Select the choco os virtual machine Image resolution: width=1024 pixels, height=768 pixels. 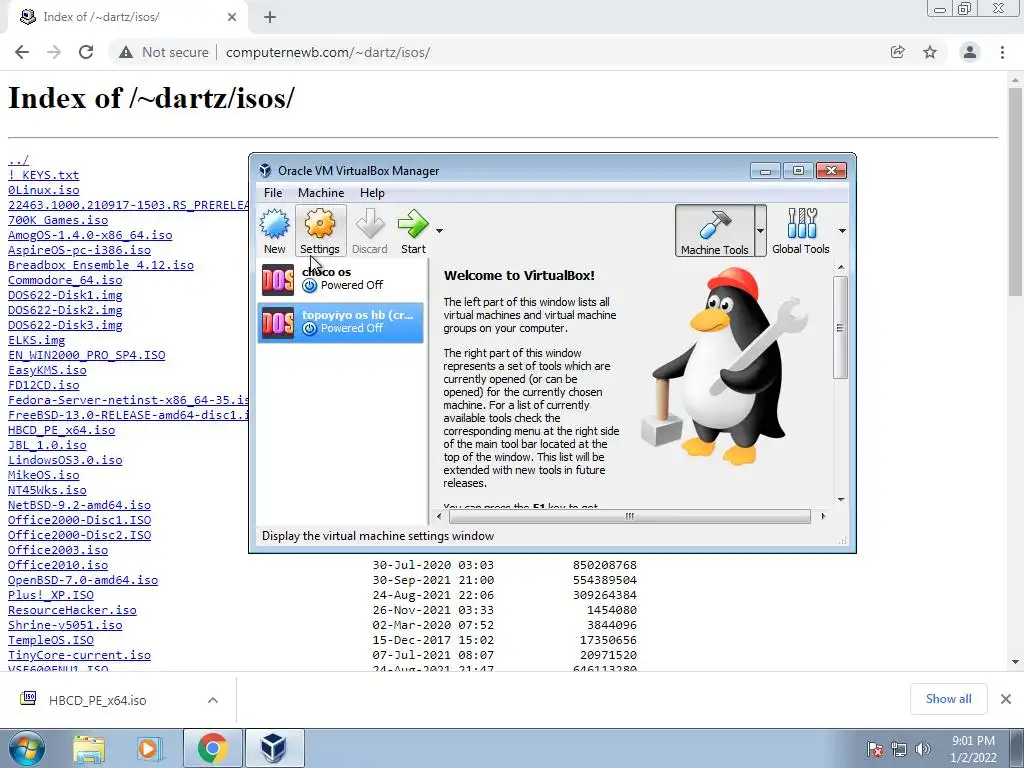click(340, 280)
